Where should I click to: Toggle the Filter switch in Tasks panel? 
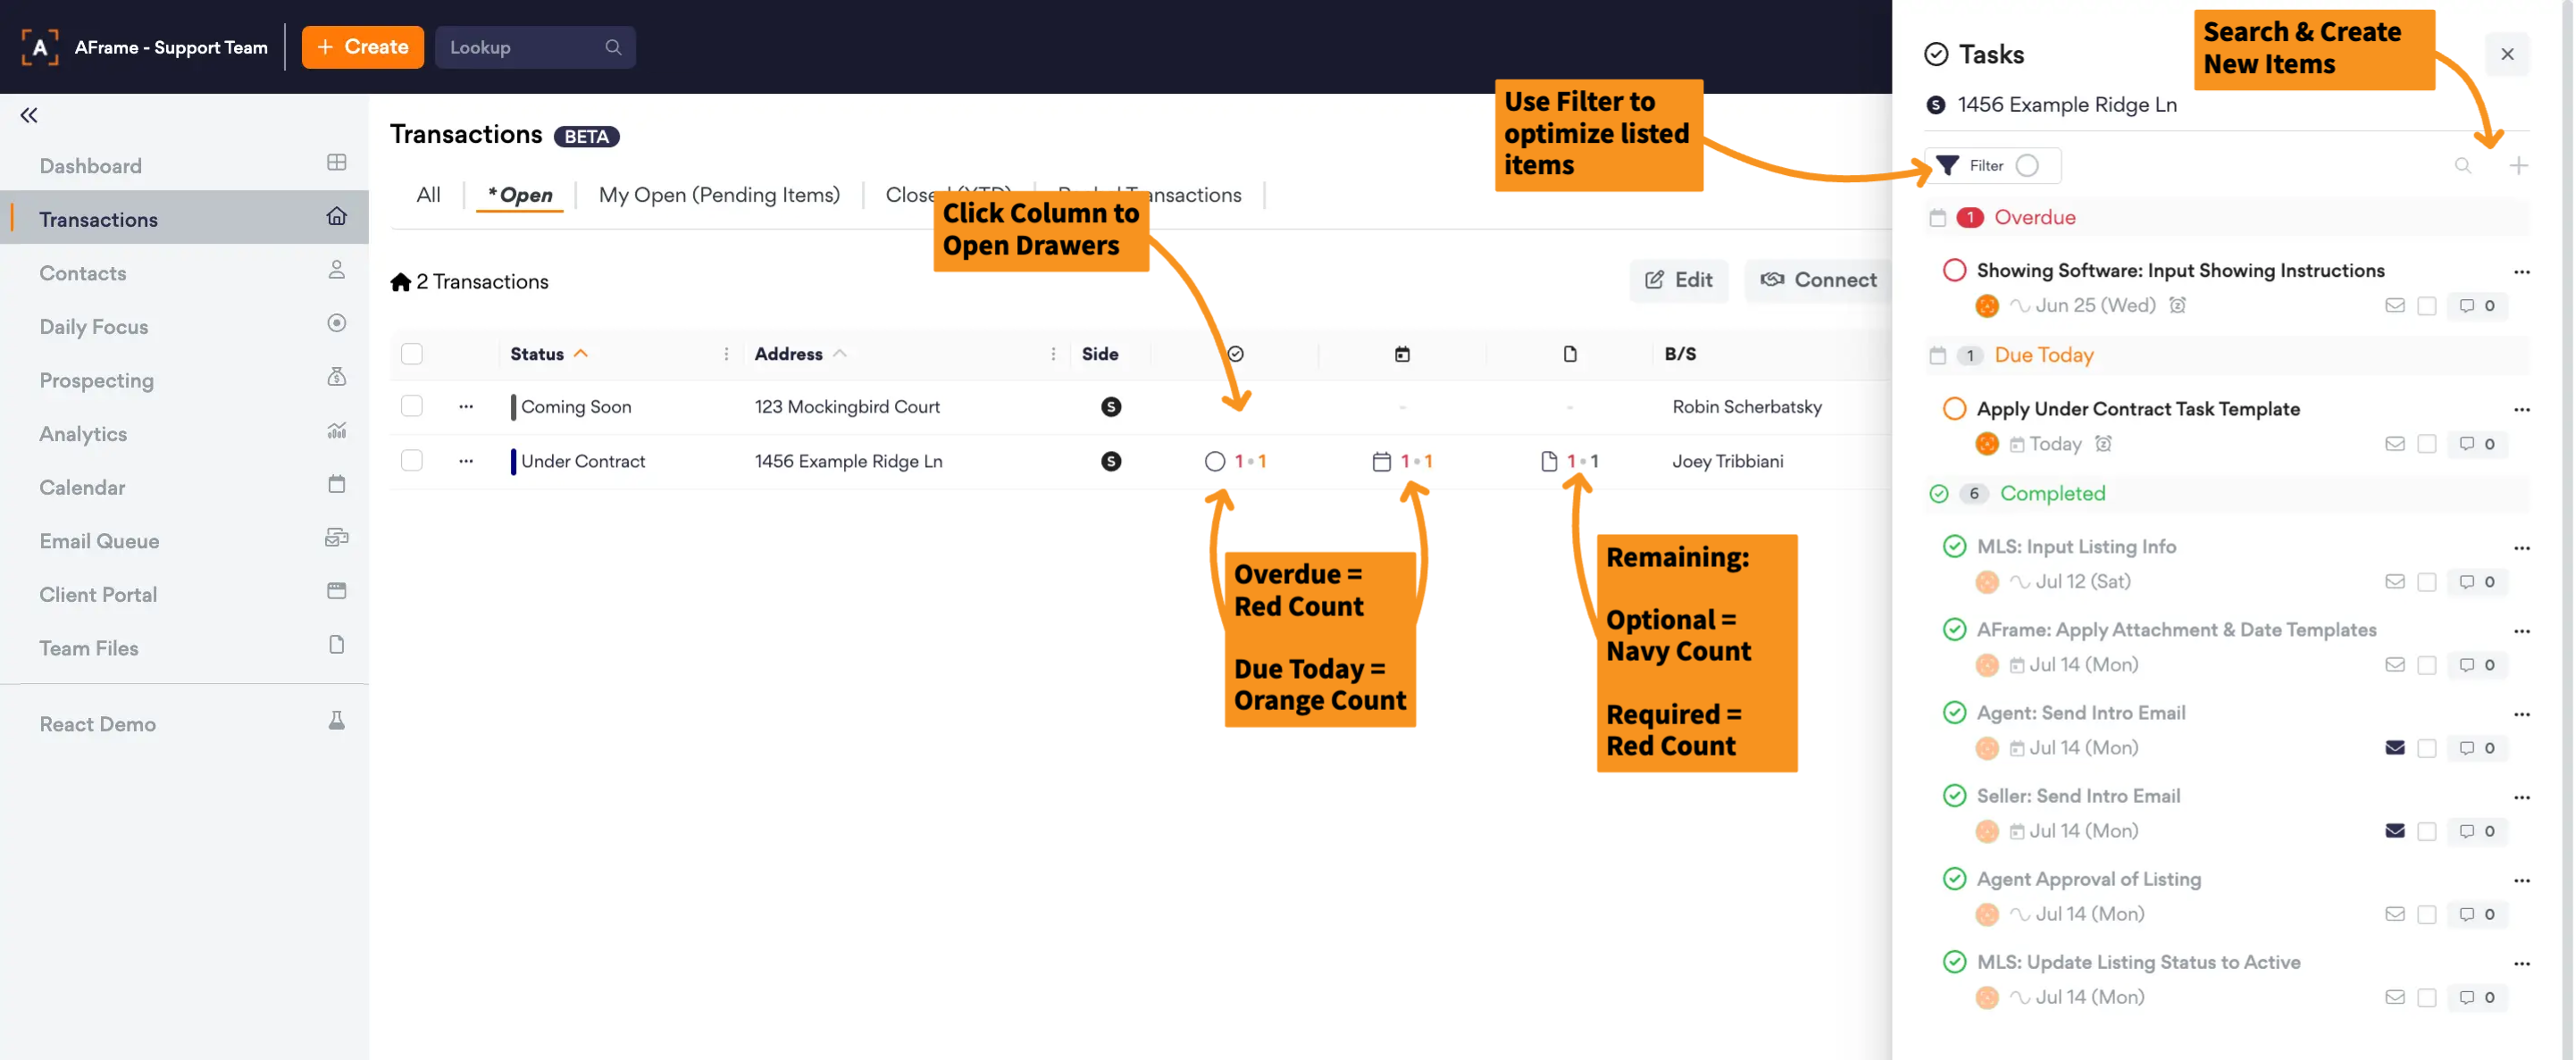tap(2026, 166)
